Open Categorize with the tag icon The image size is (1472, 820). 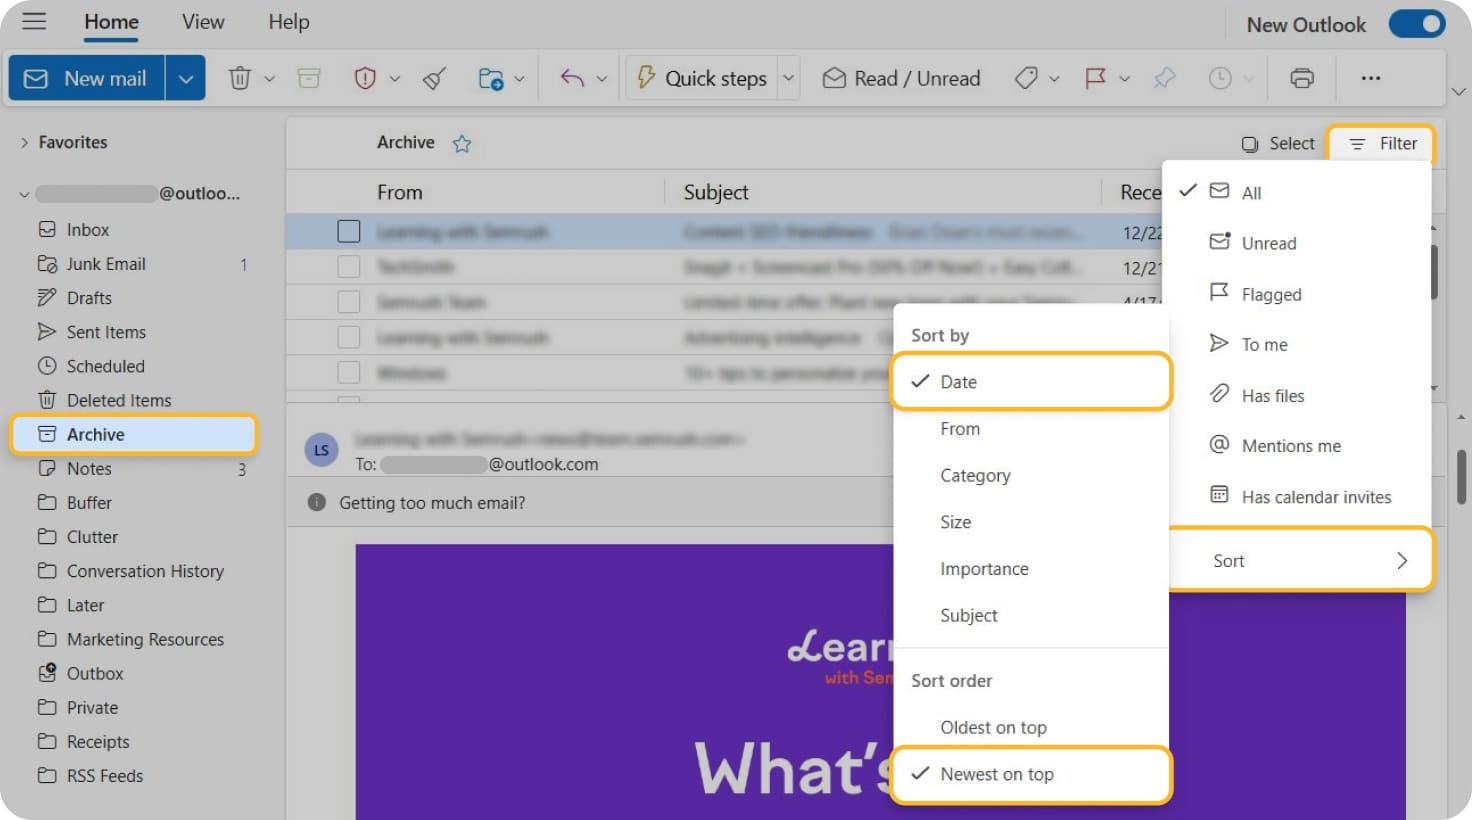(1028, 77)
